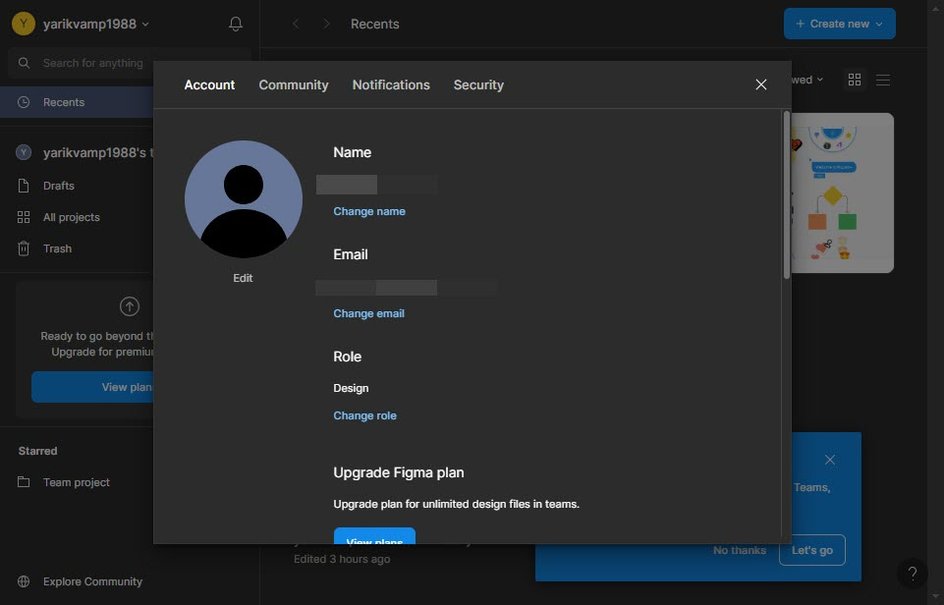Click the Change name link

[369, 211]
